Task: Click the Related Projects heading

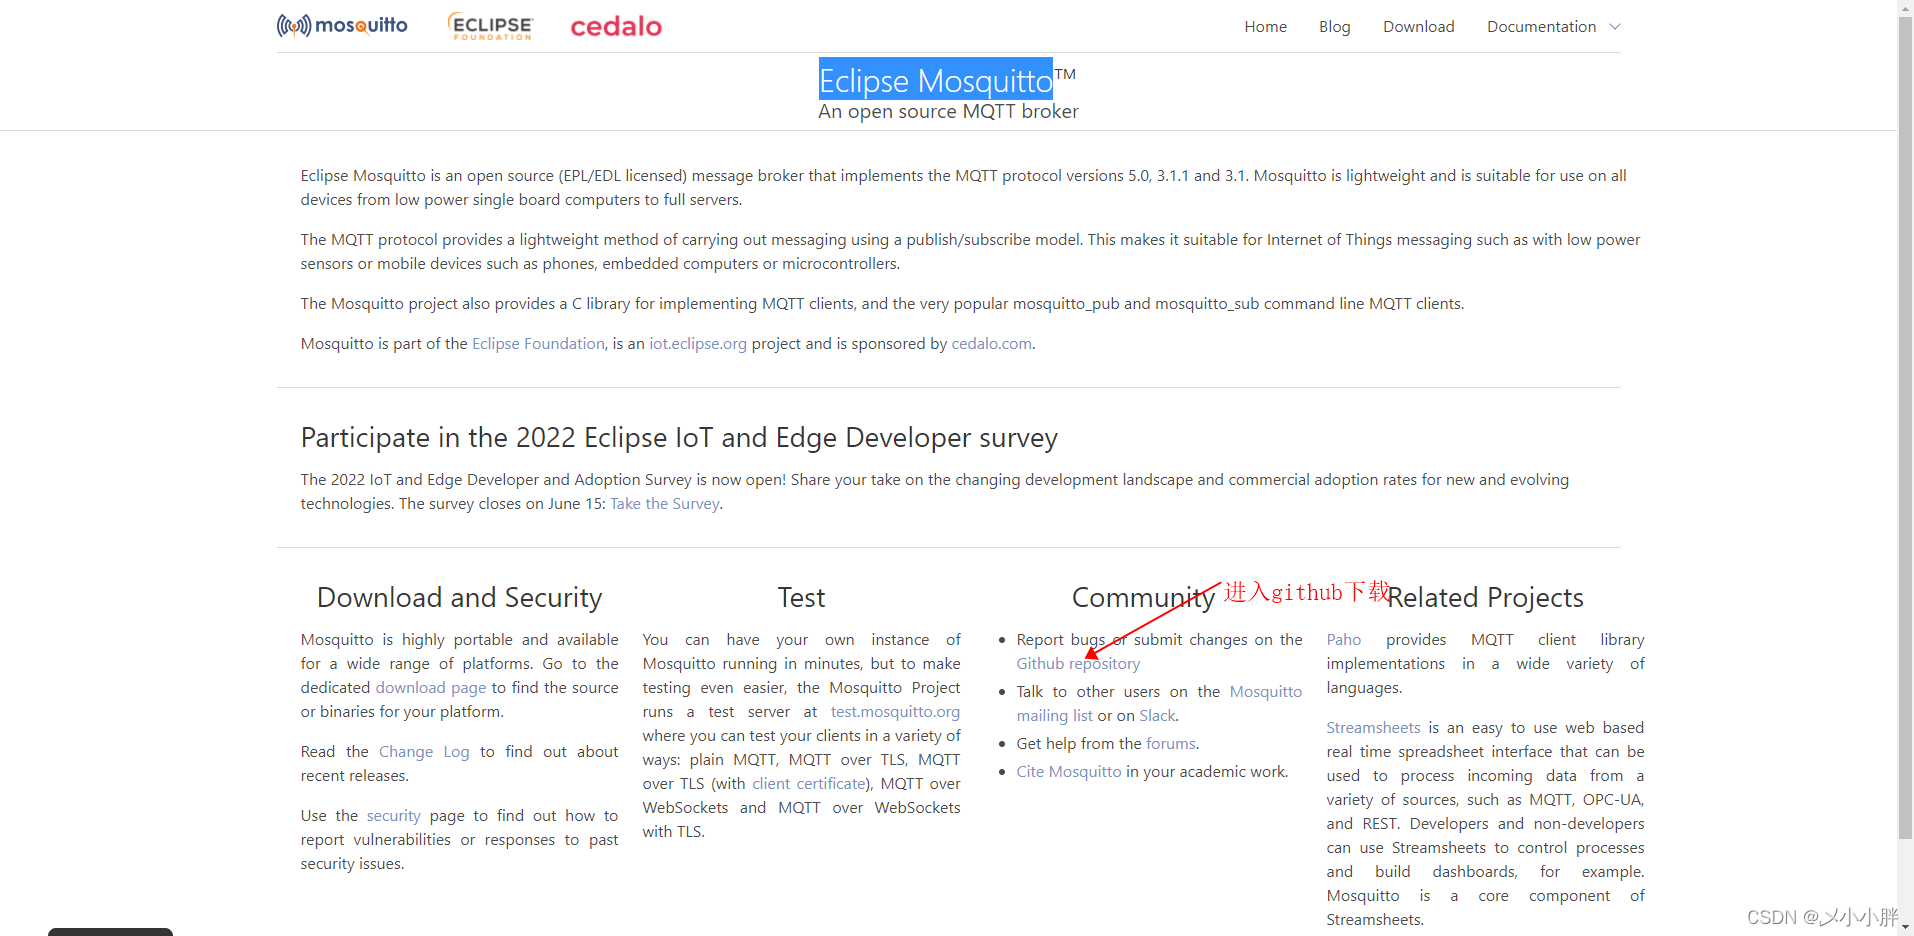Action: (1485, 597)
